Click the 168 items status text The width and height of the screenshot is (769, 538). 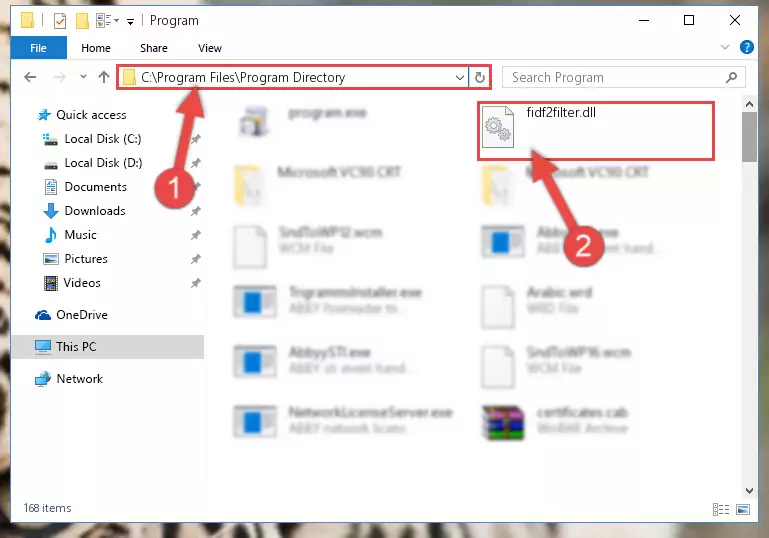click(x=48, y=508)
